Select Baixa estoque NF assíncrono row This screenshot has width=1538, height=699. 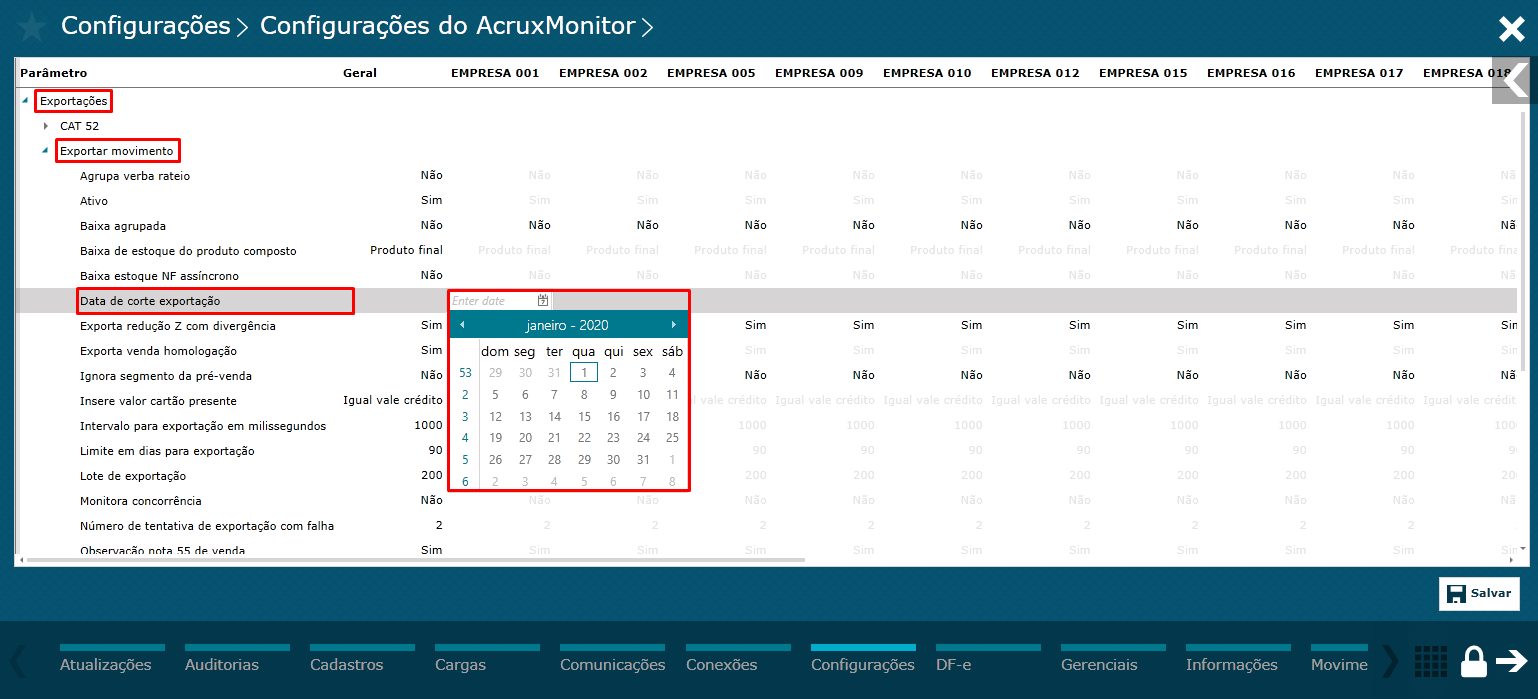pos(159,276)
